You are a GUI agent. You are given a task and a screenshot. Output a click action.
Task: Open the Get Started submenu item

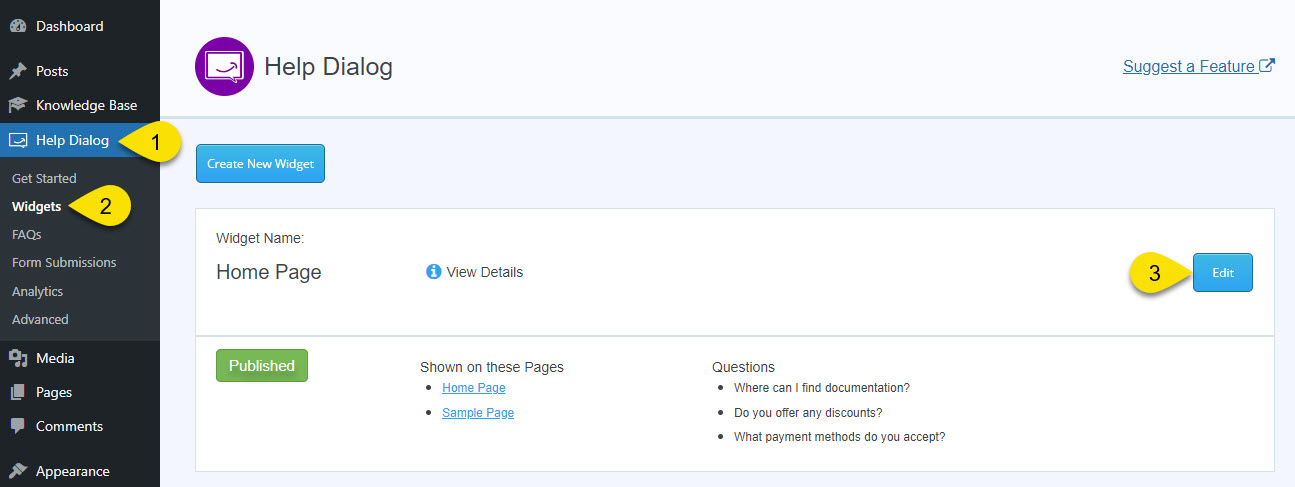(44, 178)
